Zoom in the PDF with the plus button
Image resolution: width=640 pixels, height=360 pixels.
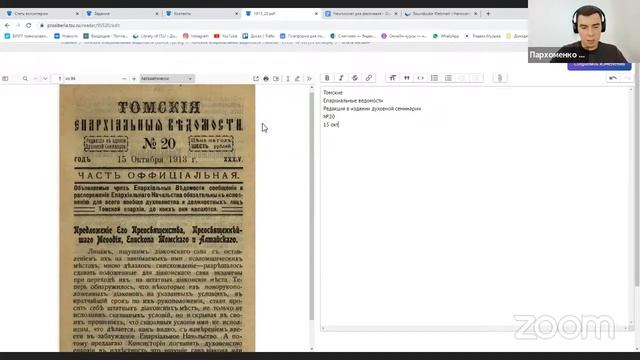coord(133,78)
